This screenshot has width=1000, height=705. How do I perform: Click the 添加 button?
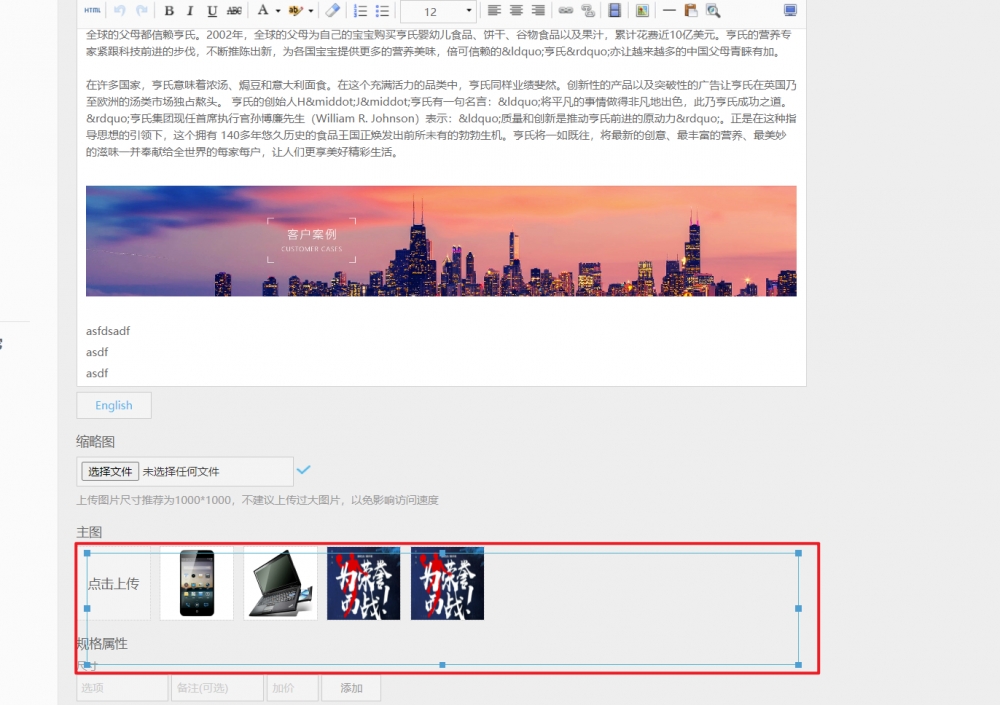click(351, 688)
